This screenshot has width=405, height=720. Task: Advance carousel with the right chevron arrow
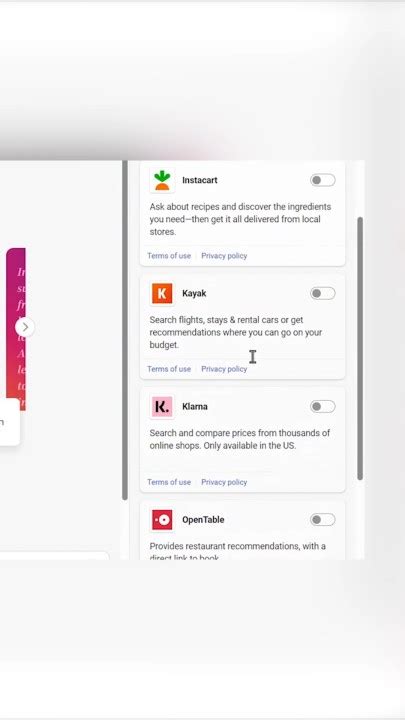pos(25,327)
